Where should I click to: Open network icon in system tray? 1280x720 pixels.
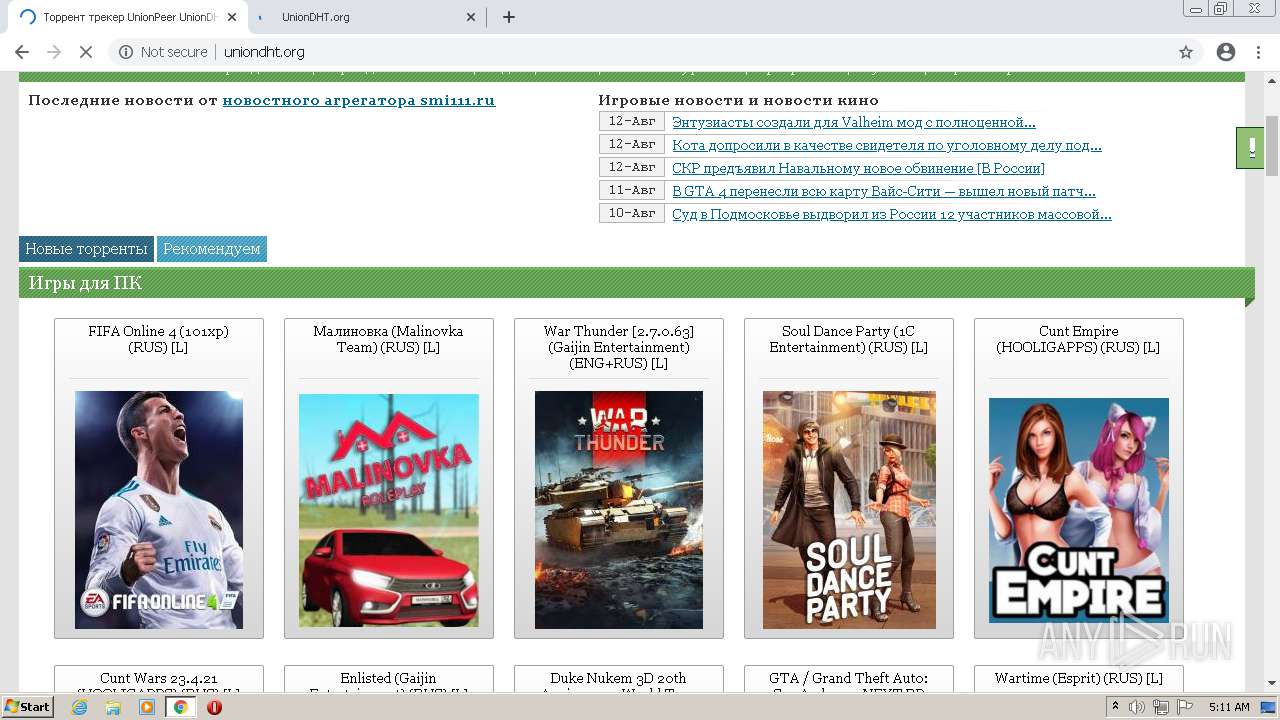tap(1160, 707)
